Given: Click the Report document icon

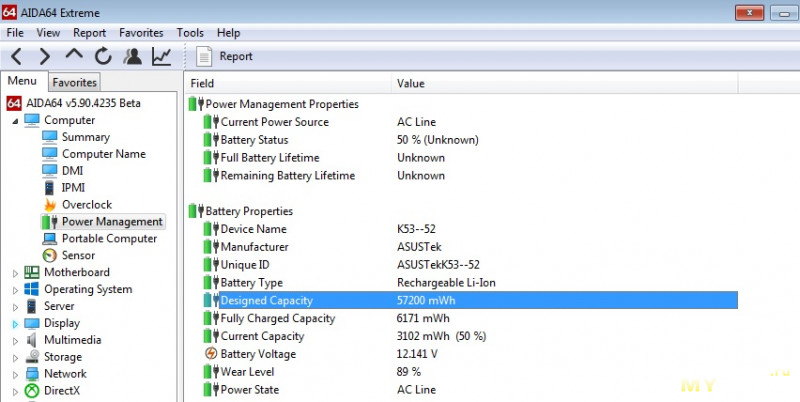Looking at the screenshot, I should coord(204,56).
